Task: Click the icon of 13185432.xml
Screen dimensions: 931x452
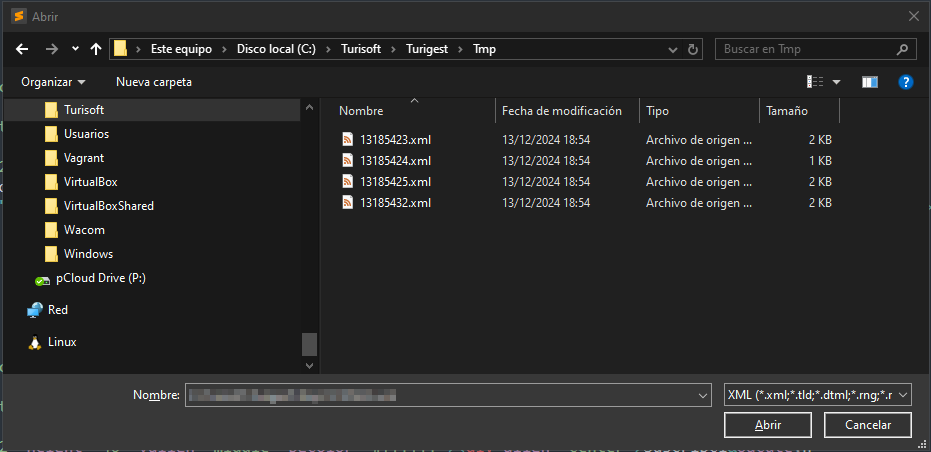Action: [x=348, y=203]
